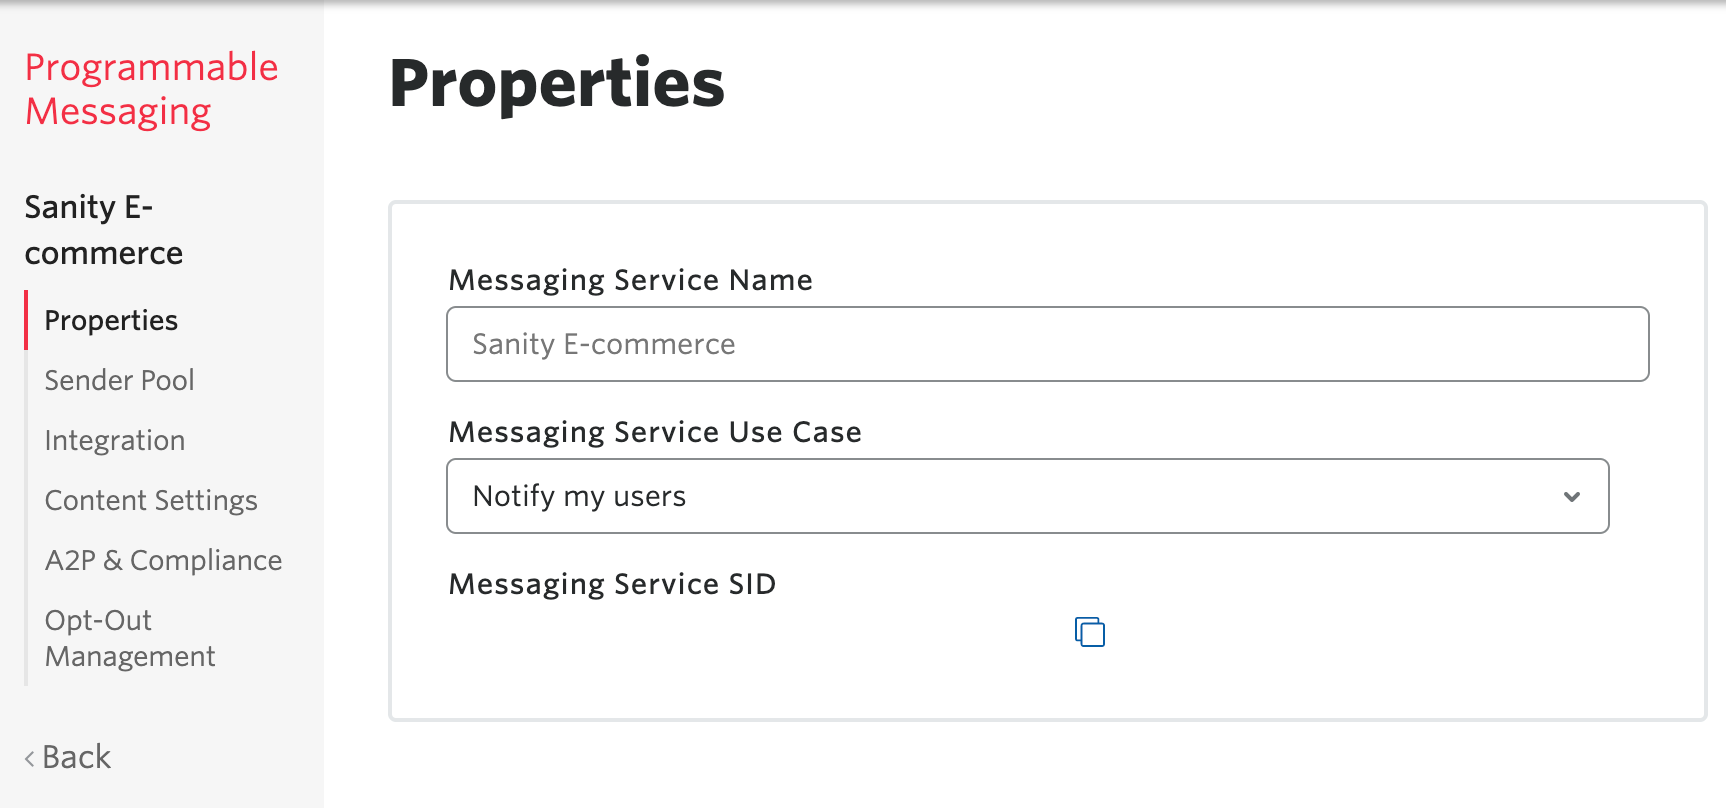Click the copy Messaging Service SID icon
The height and width of the screenshot is (808, 1726).
tap(1090, 632)
